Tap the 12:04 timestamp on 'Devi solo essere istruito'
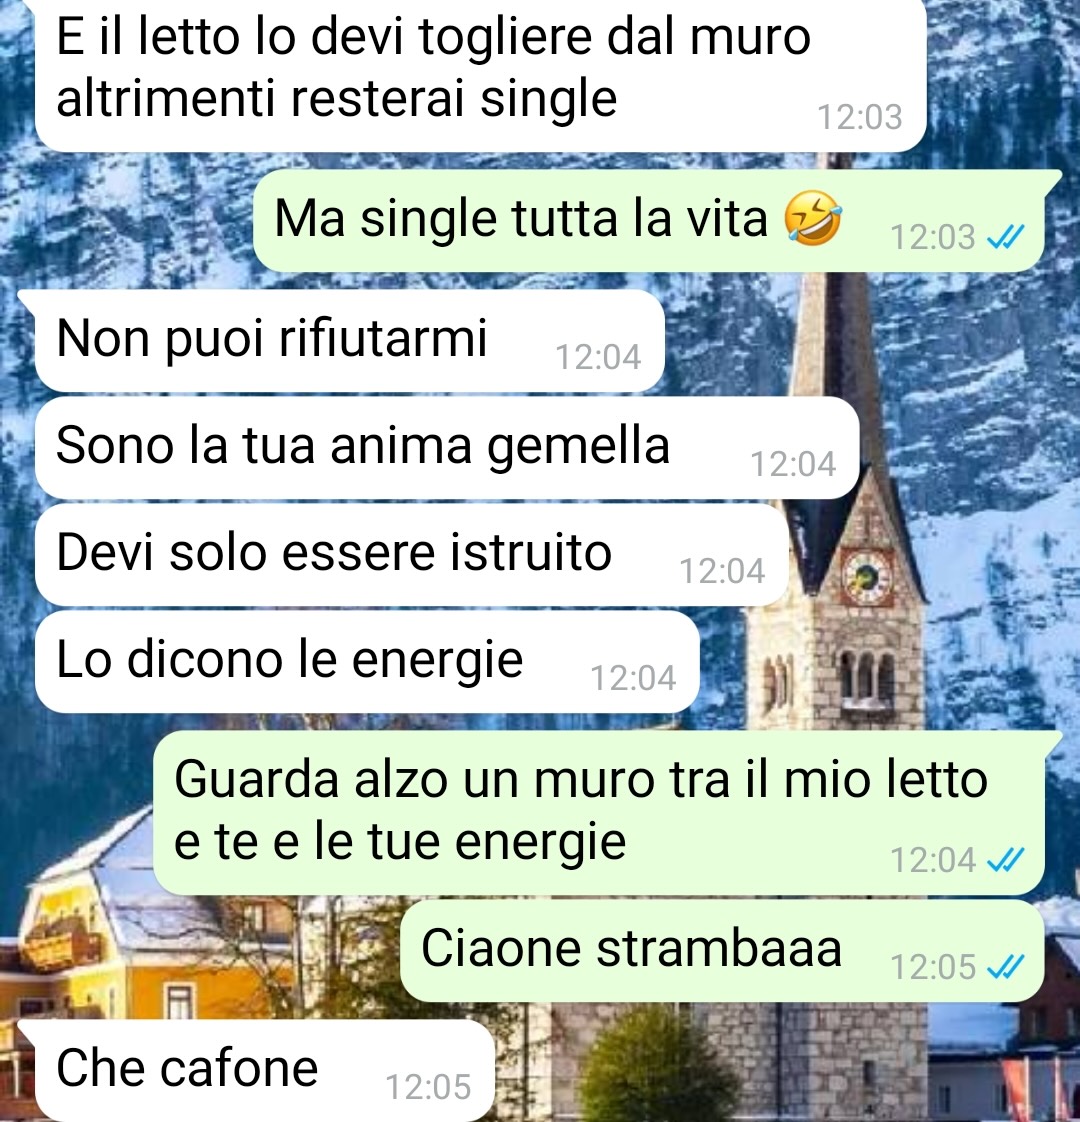 [x=722, y=571]
